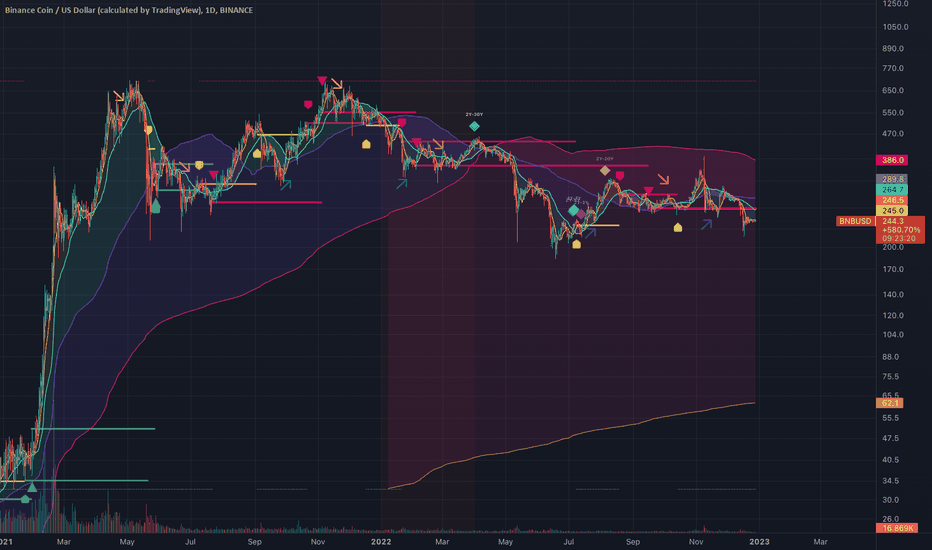
Task: Select the yellow house marker below October 2022 price
Action: click(x=678, y=227)
